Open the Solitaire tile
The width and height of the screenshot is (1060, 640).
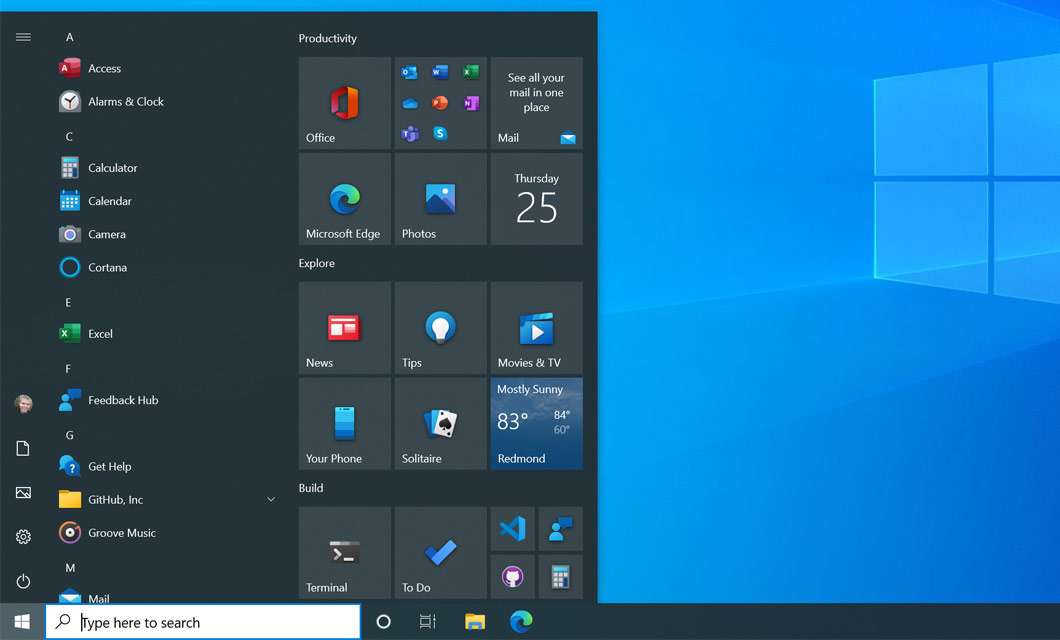[x=440, y=424]
